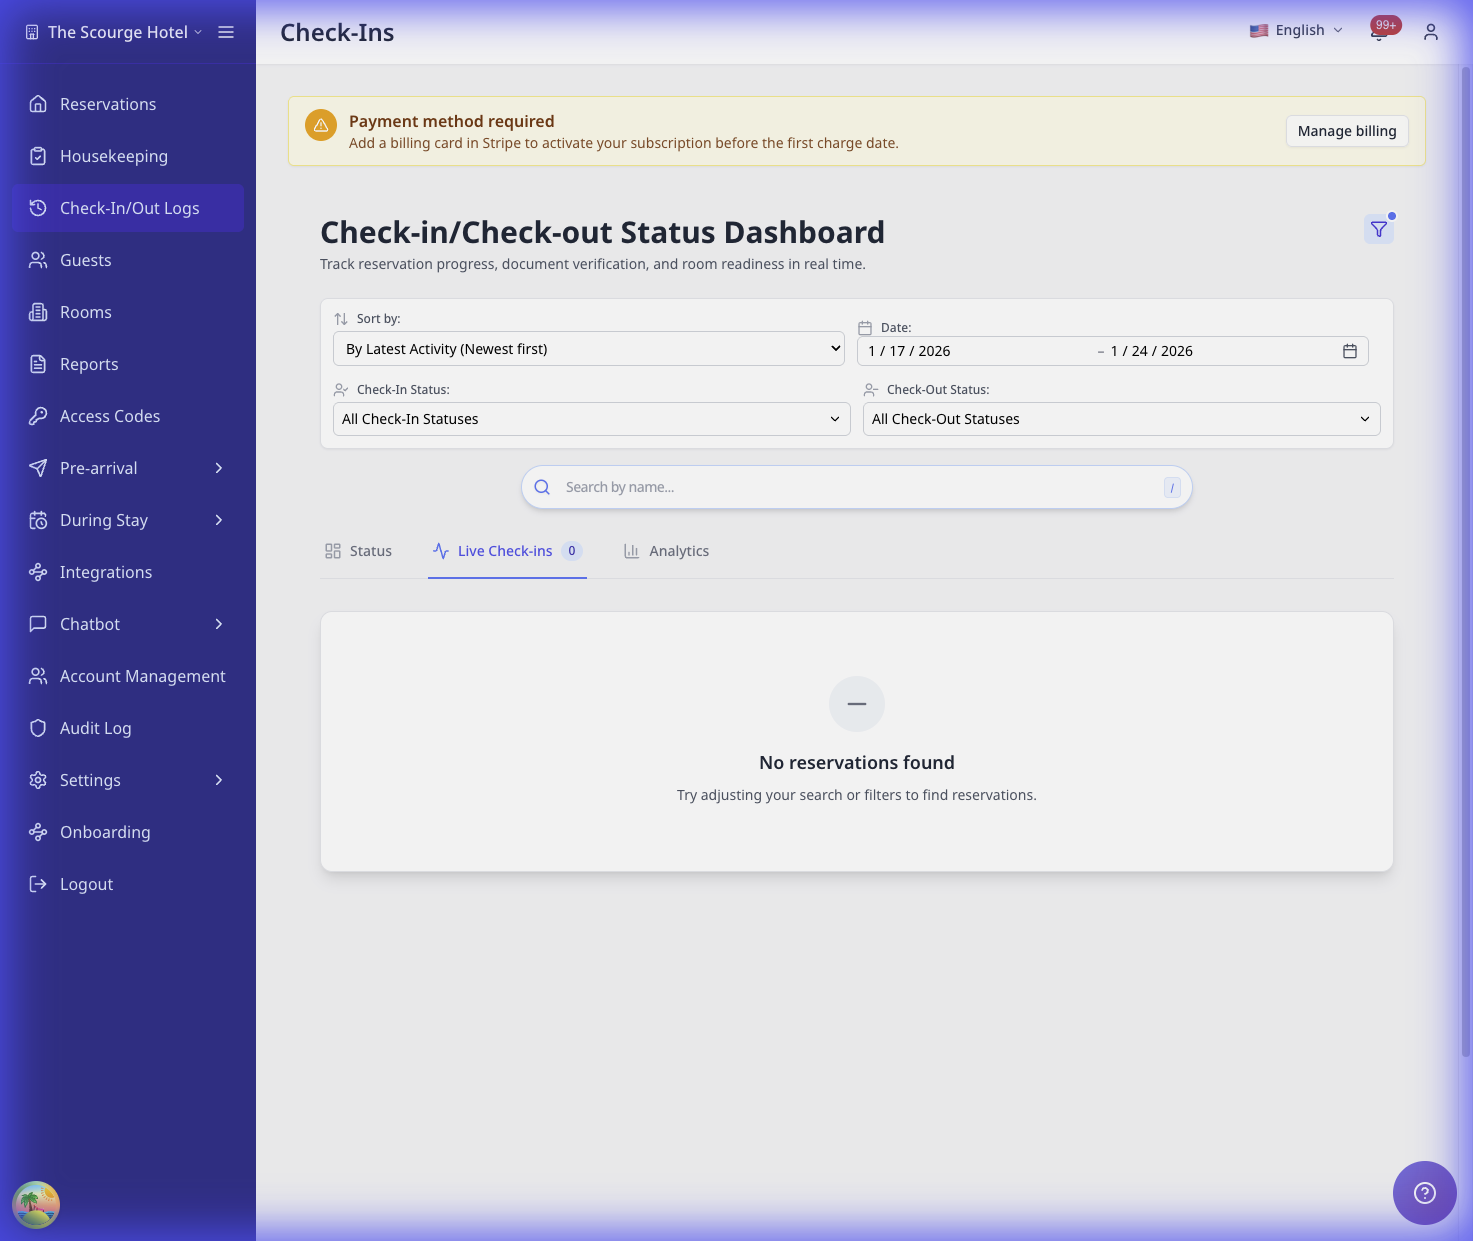Click the Manage billing button

pyautogui.click(x=1346, y=131)
